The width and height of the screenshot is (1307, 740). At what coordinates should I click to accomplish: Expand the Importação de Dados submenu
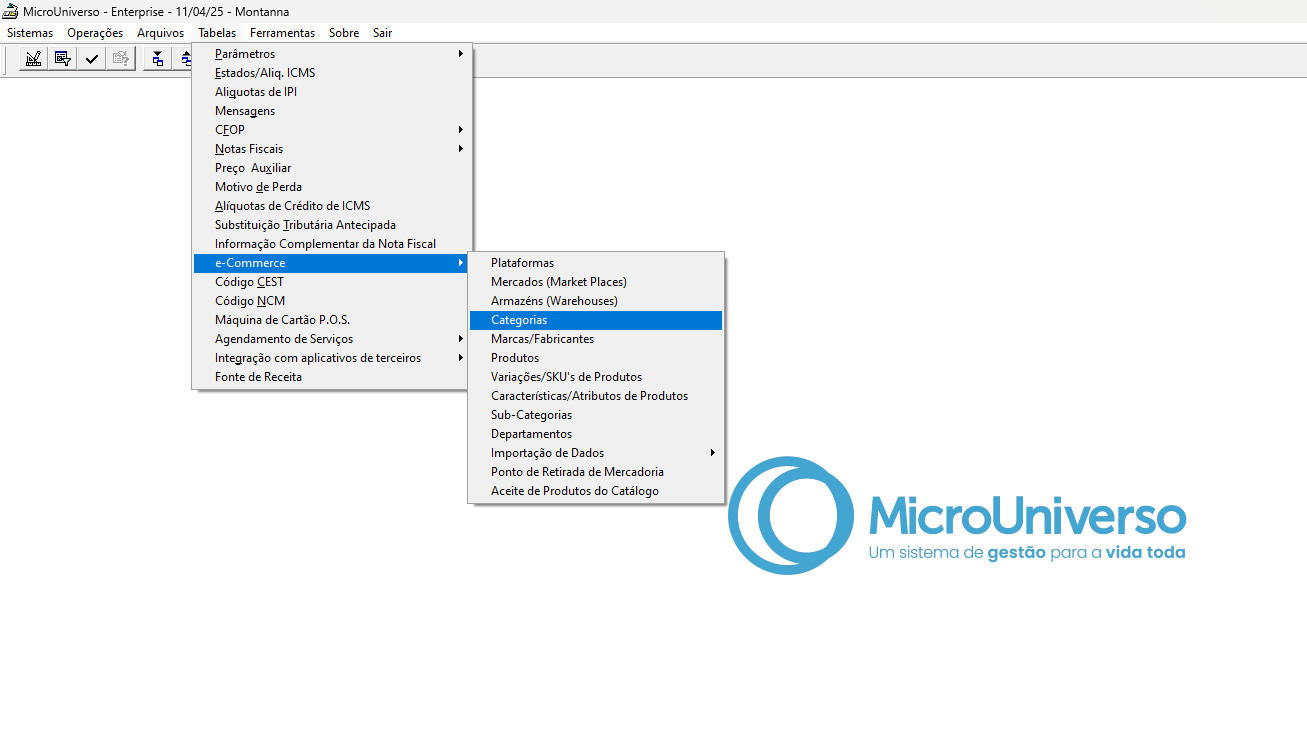click(596, 453)
